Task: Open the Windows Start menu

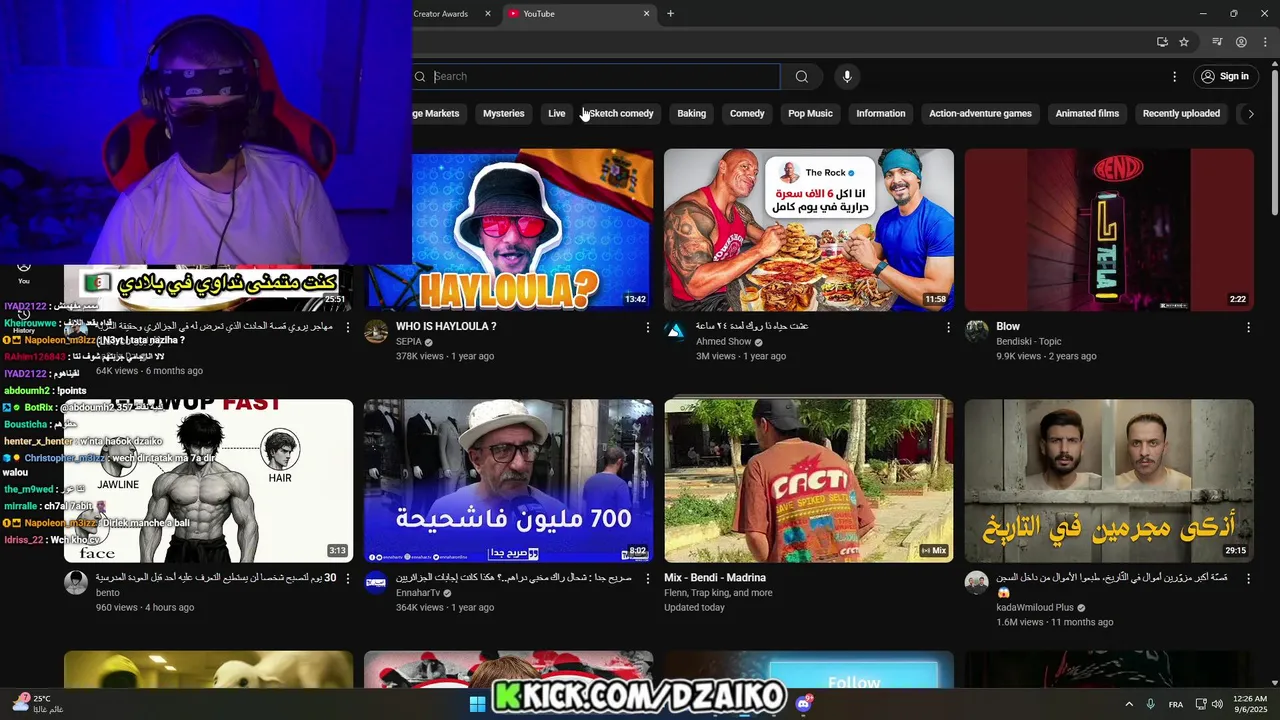Action: pyautogui.click(x=478, y=704)
